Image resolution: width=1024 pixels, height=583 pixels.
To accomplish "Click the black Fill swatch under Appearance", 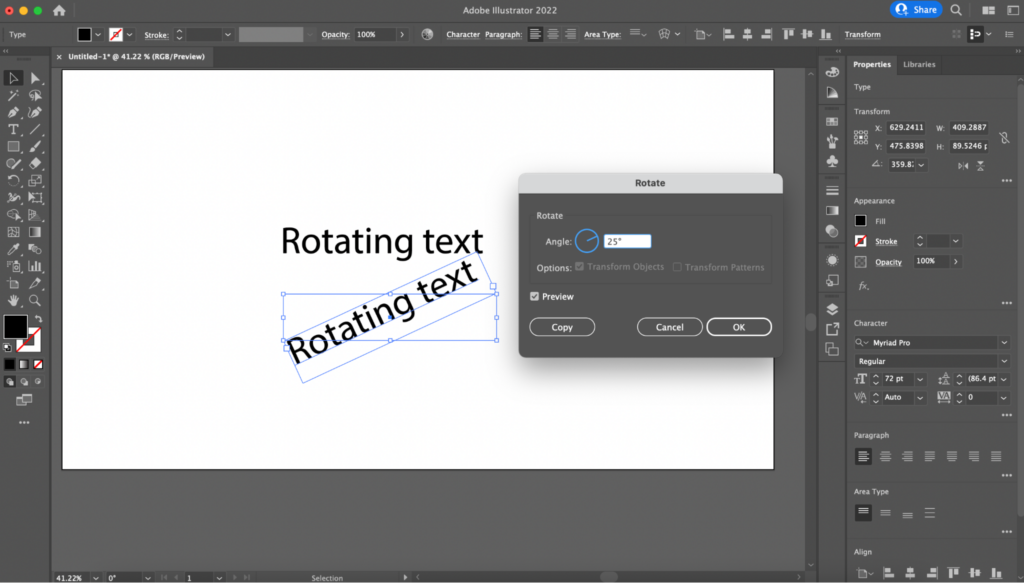I will (x=860, y=221).
